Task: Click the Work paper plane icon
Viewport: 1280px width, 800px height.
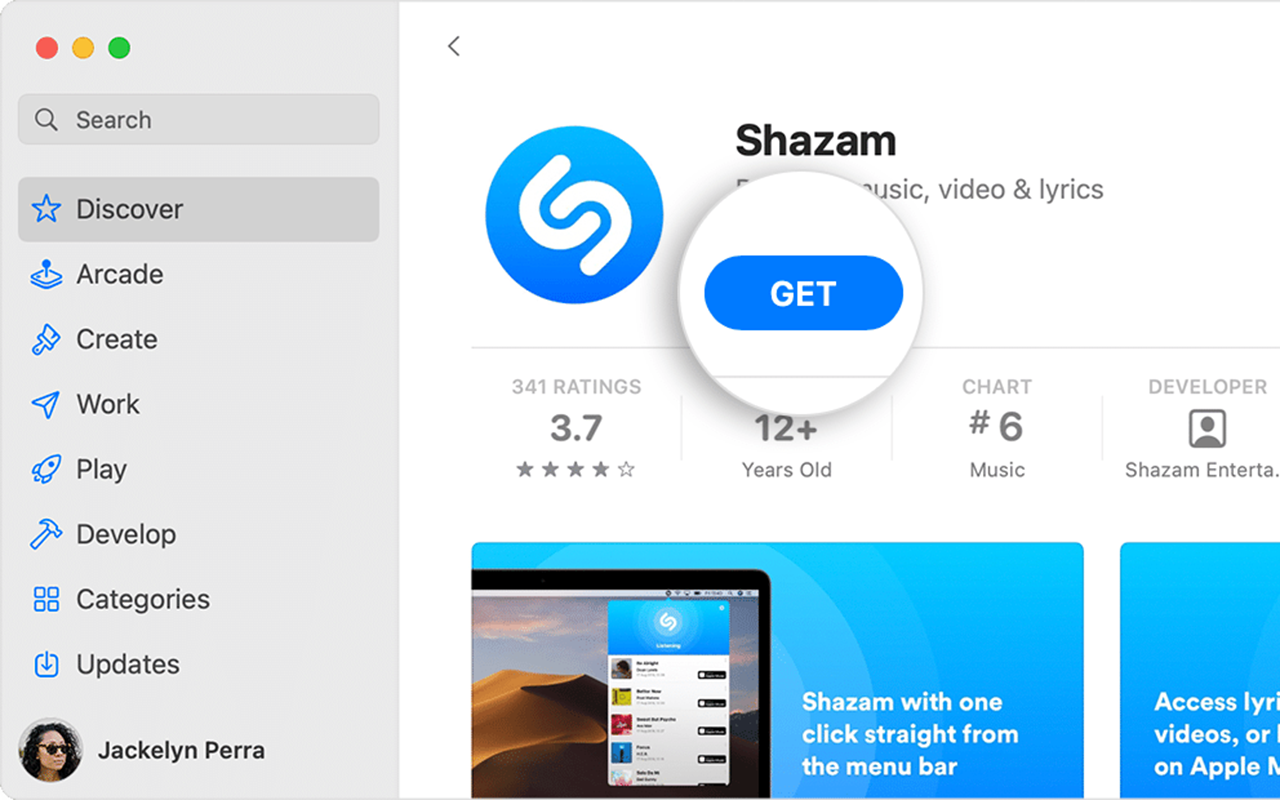Action: point(46,404)
